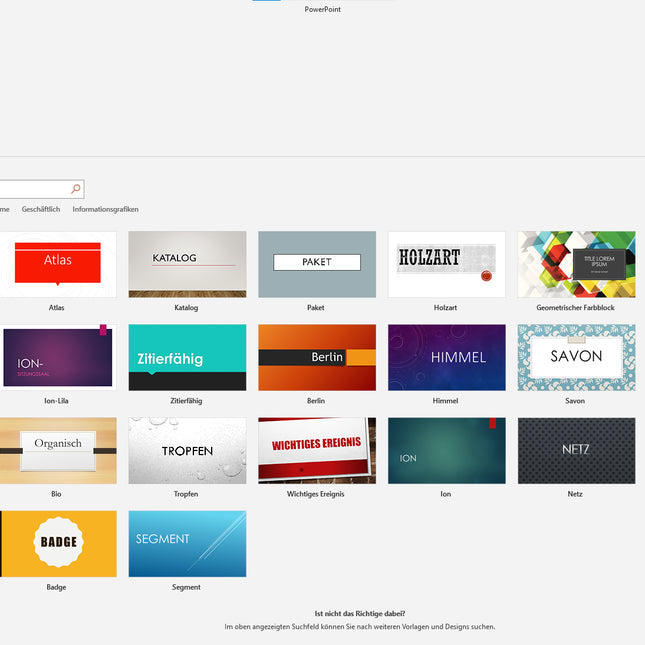Select the Geschäftlich suggested search
Image resolution: width=645 pixels, height=645 pixels.
pos(41,209)
